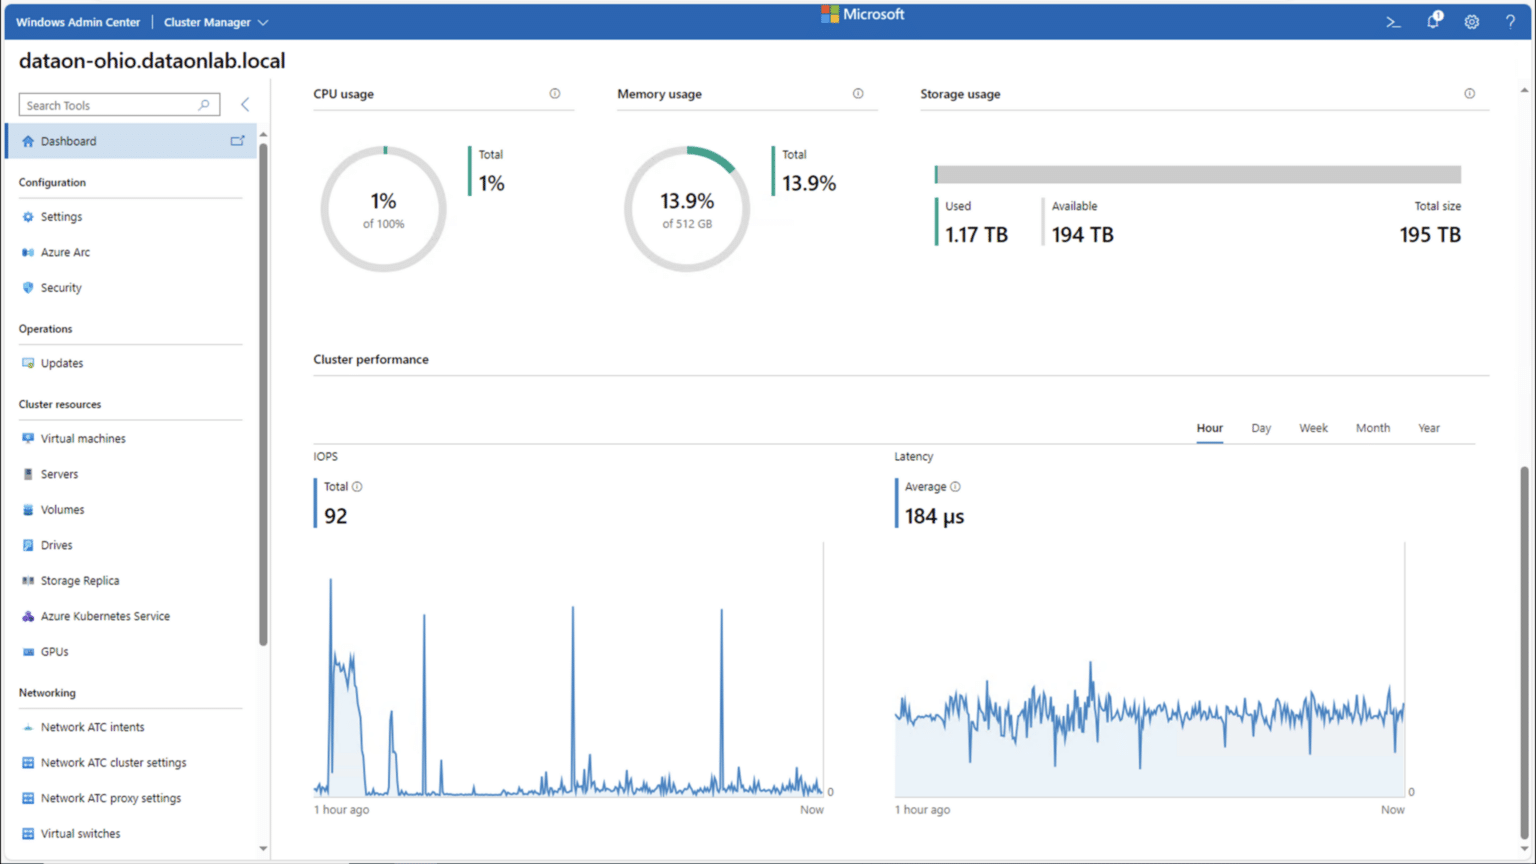Switch to the Year tab
1536x864 pixels.
(x=1429, y=428)
